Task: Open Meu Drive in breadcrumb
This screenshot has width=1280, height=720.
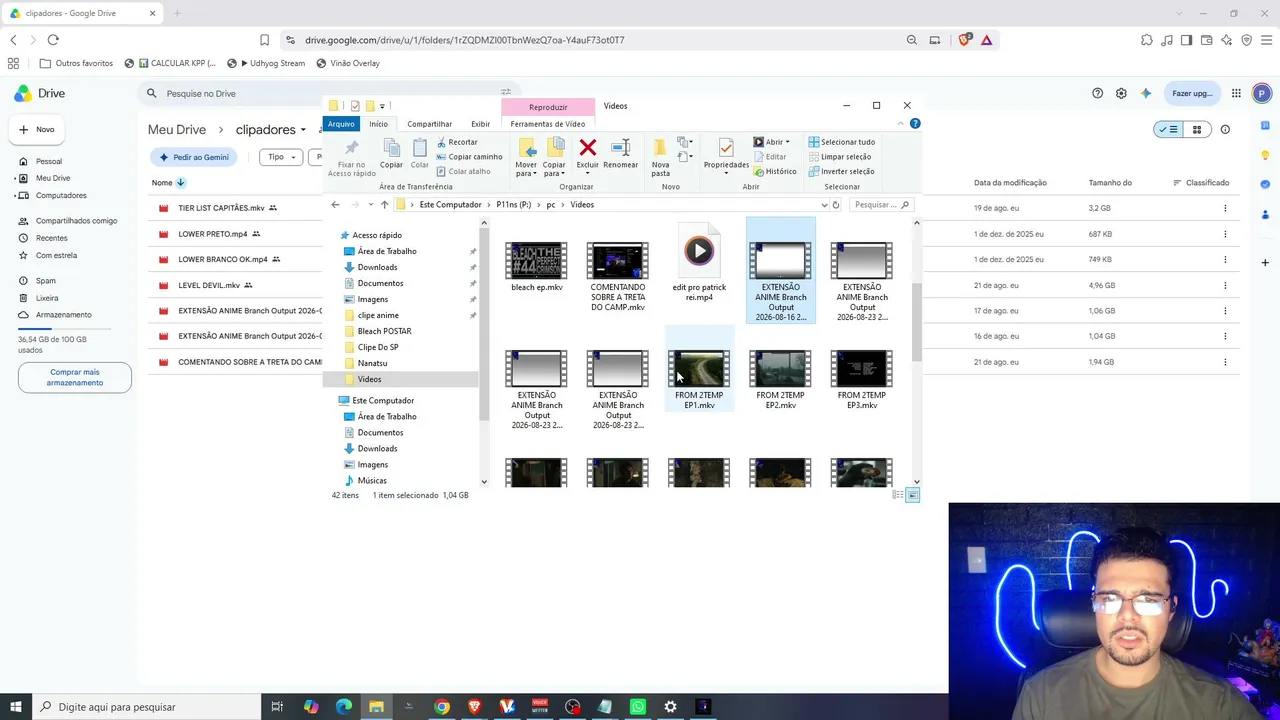Action: click(177, 130)
